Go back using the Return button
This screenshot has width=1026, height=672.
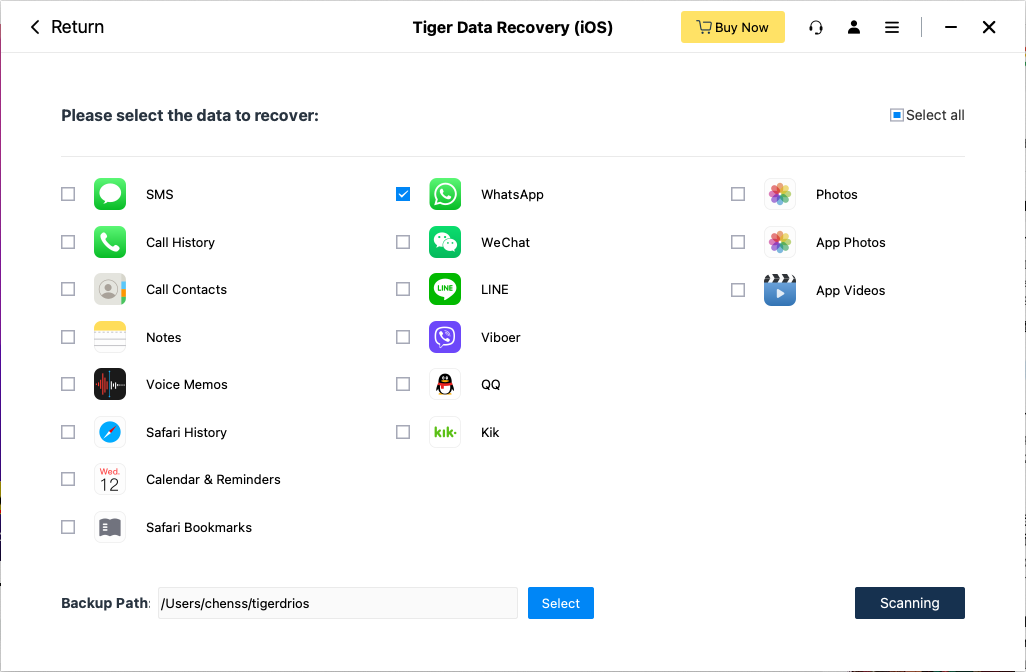[67, 27]
